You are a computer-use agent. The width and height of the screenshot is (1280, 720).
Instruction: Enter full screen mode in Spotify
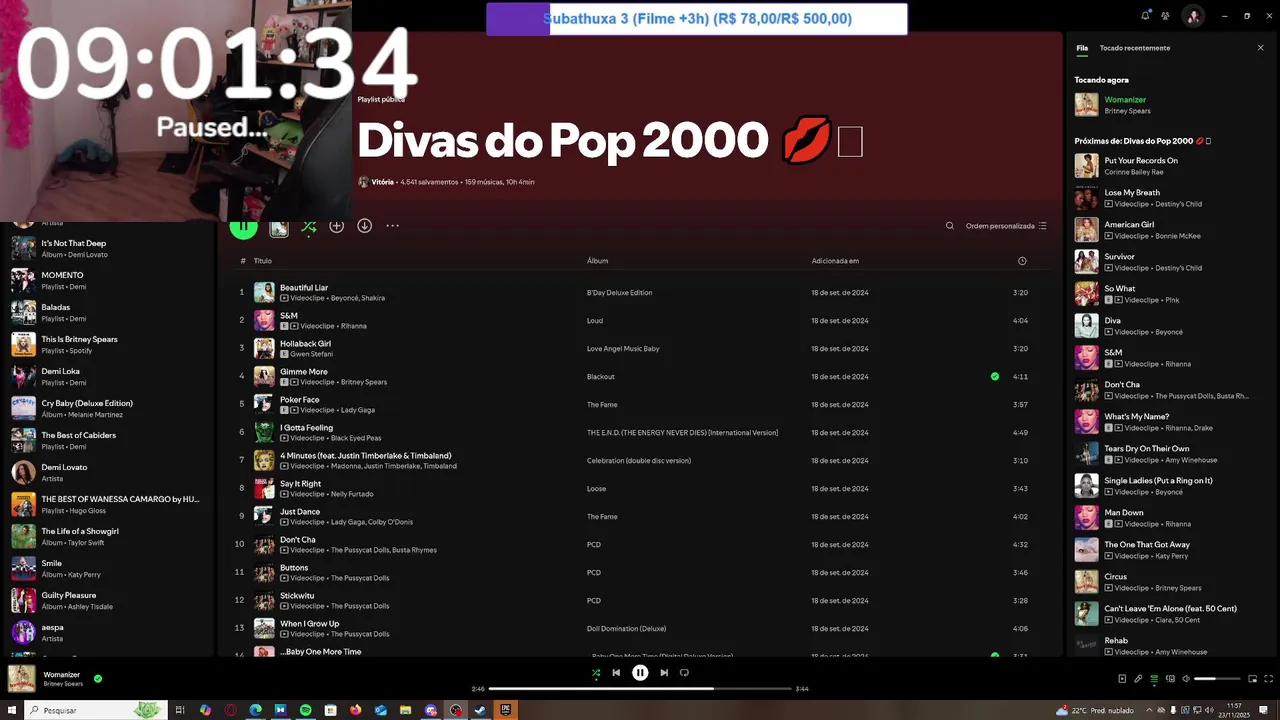tap(1267, 679)
